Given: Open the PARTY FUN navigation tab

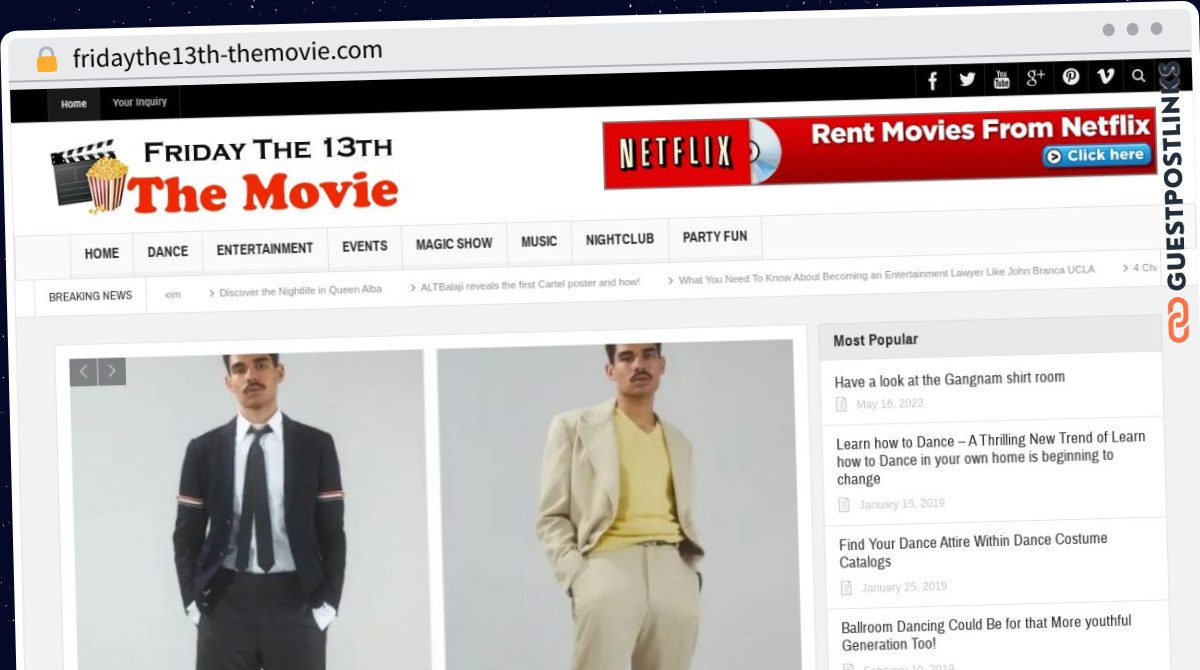Looking at the screenshot, I should point(715,237).
